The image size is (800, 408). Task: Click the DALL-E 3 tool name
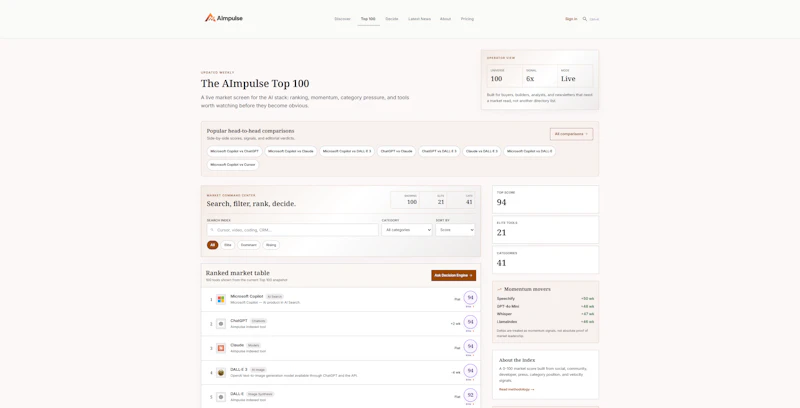tap(239, 369)
